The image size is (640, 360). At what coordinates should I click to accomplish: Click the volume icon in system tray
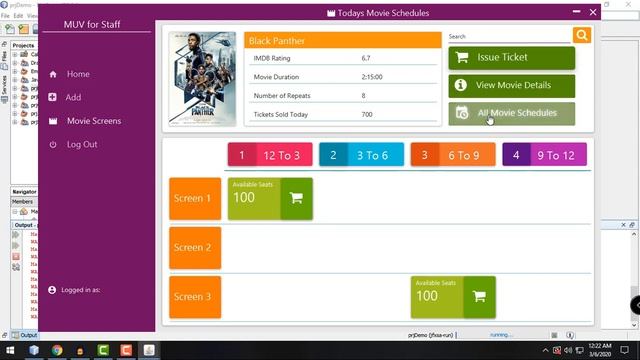[x=568, y=350]
